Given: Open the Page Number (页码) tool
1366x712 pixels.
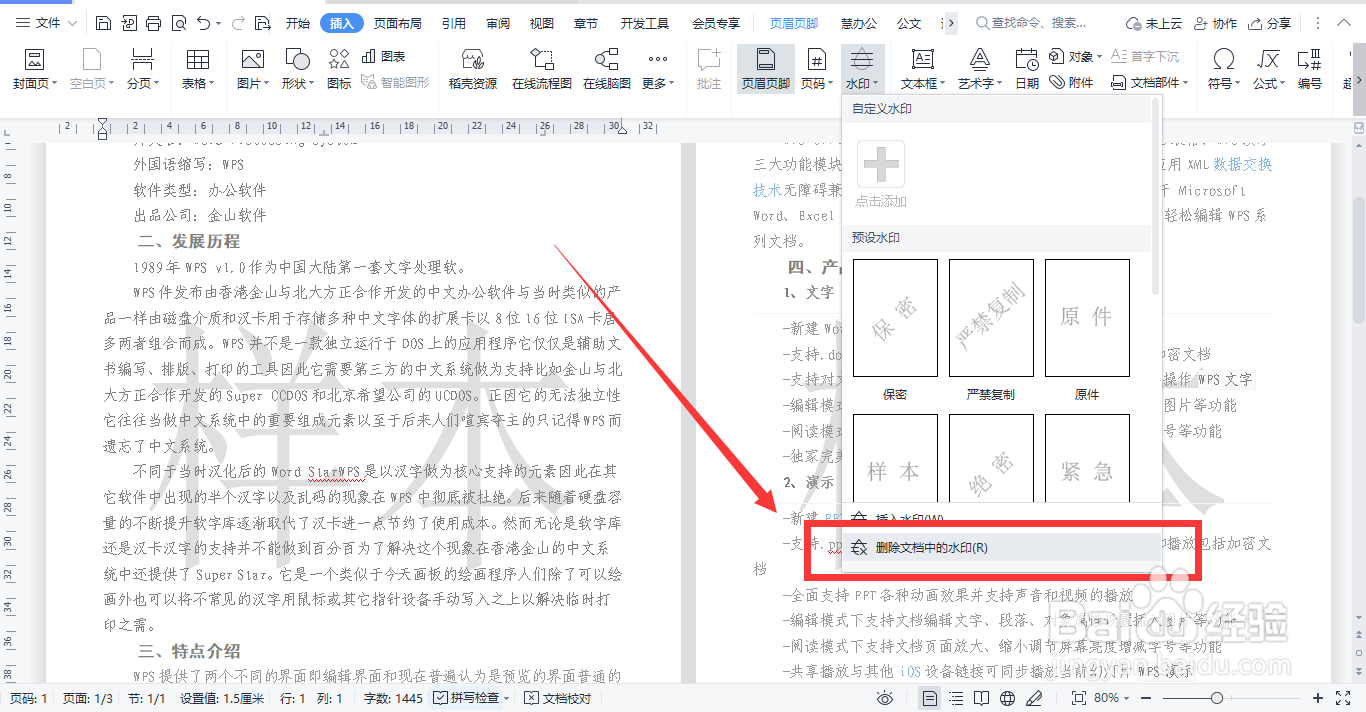Looking at the screenshot, I should click(x=817, y=70).
